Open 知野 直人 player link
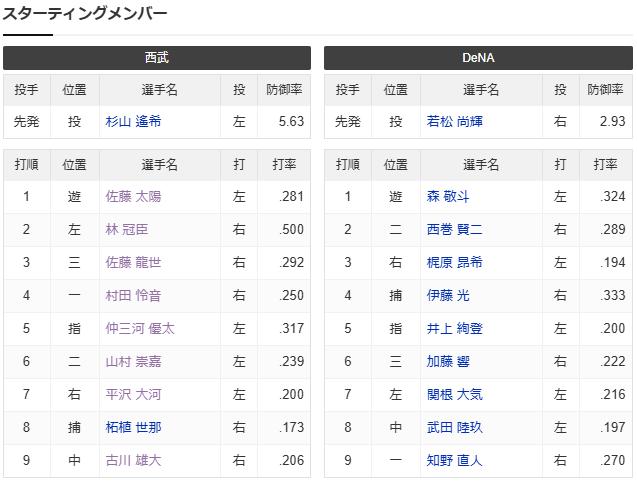Viewport: 637px width, 486px height. [x=455, y=460]
